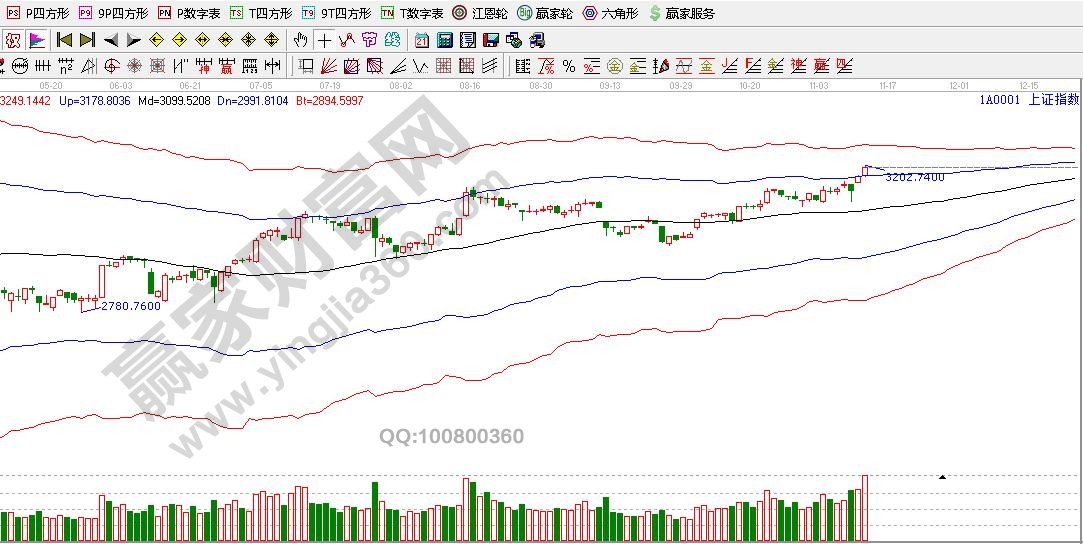Viewport: 1083px width, 544px height.
Task: Toggle the crosshair cursor tool
Action: coord(324,40)
